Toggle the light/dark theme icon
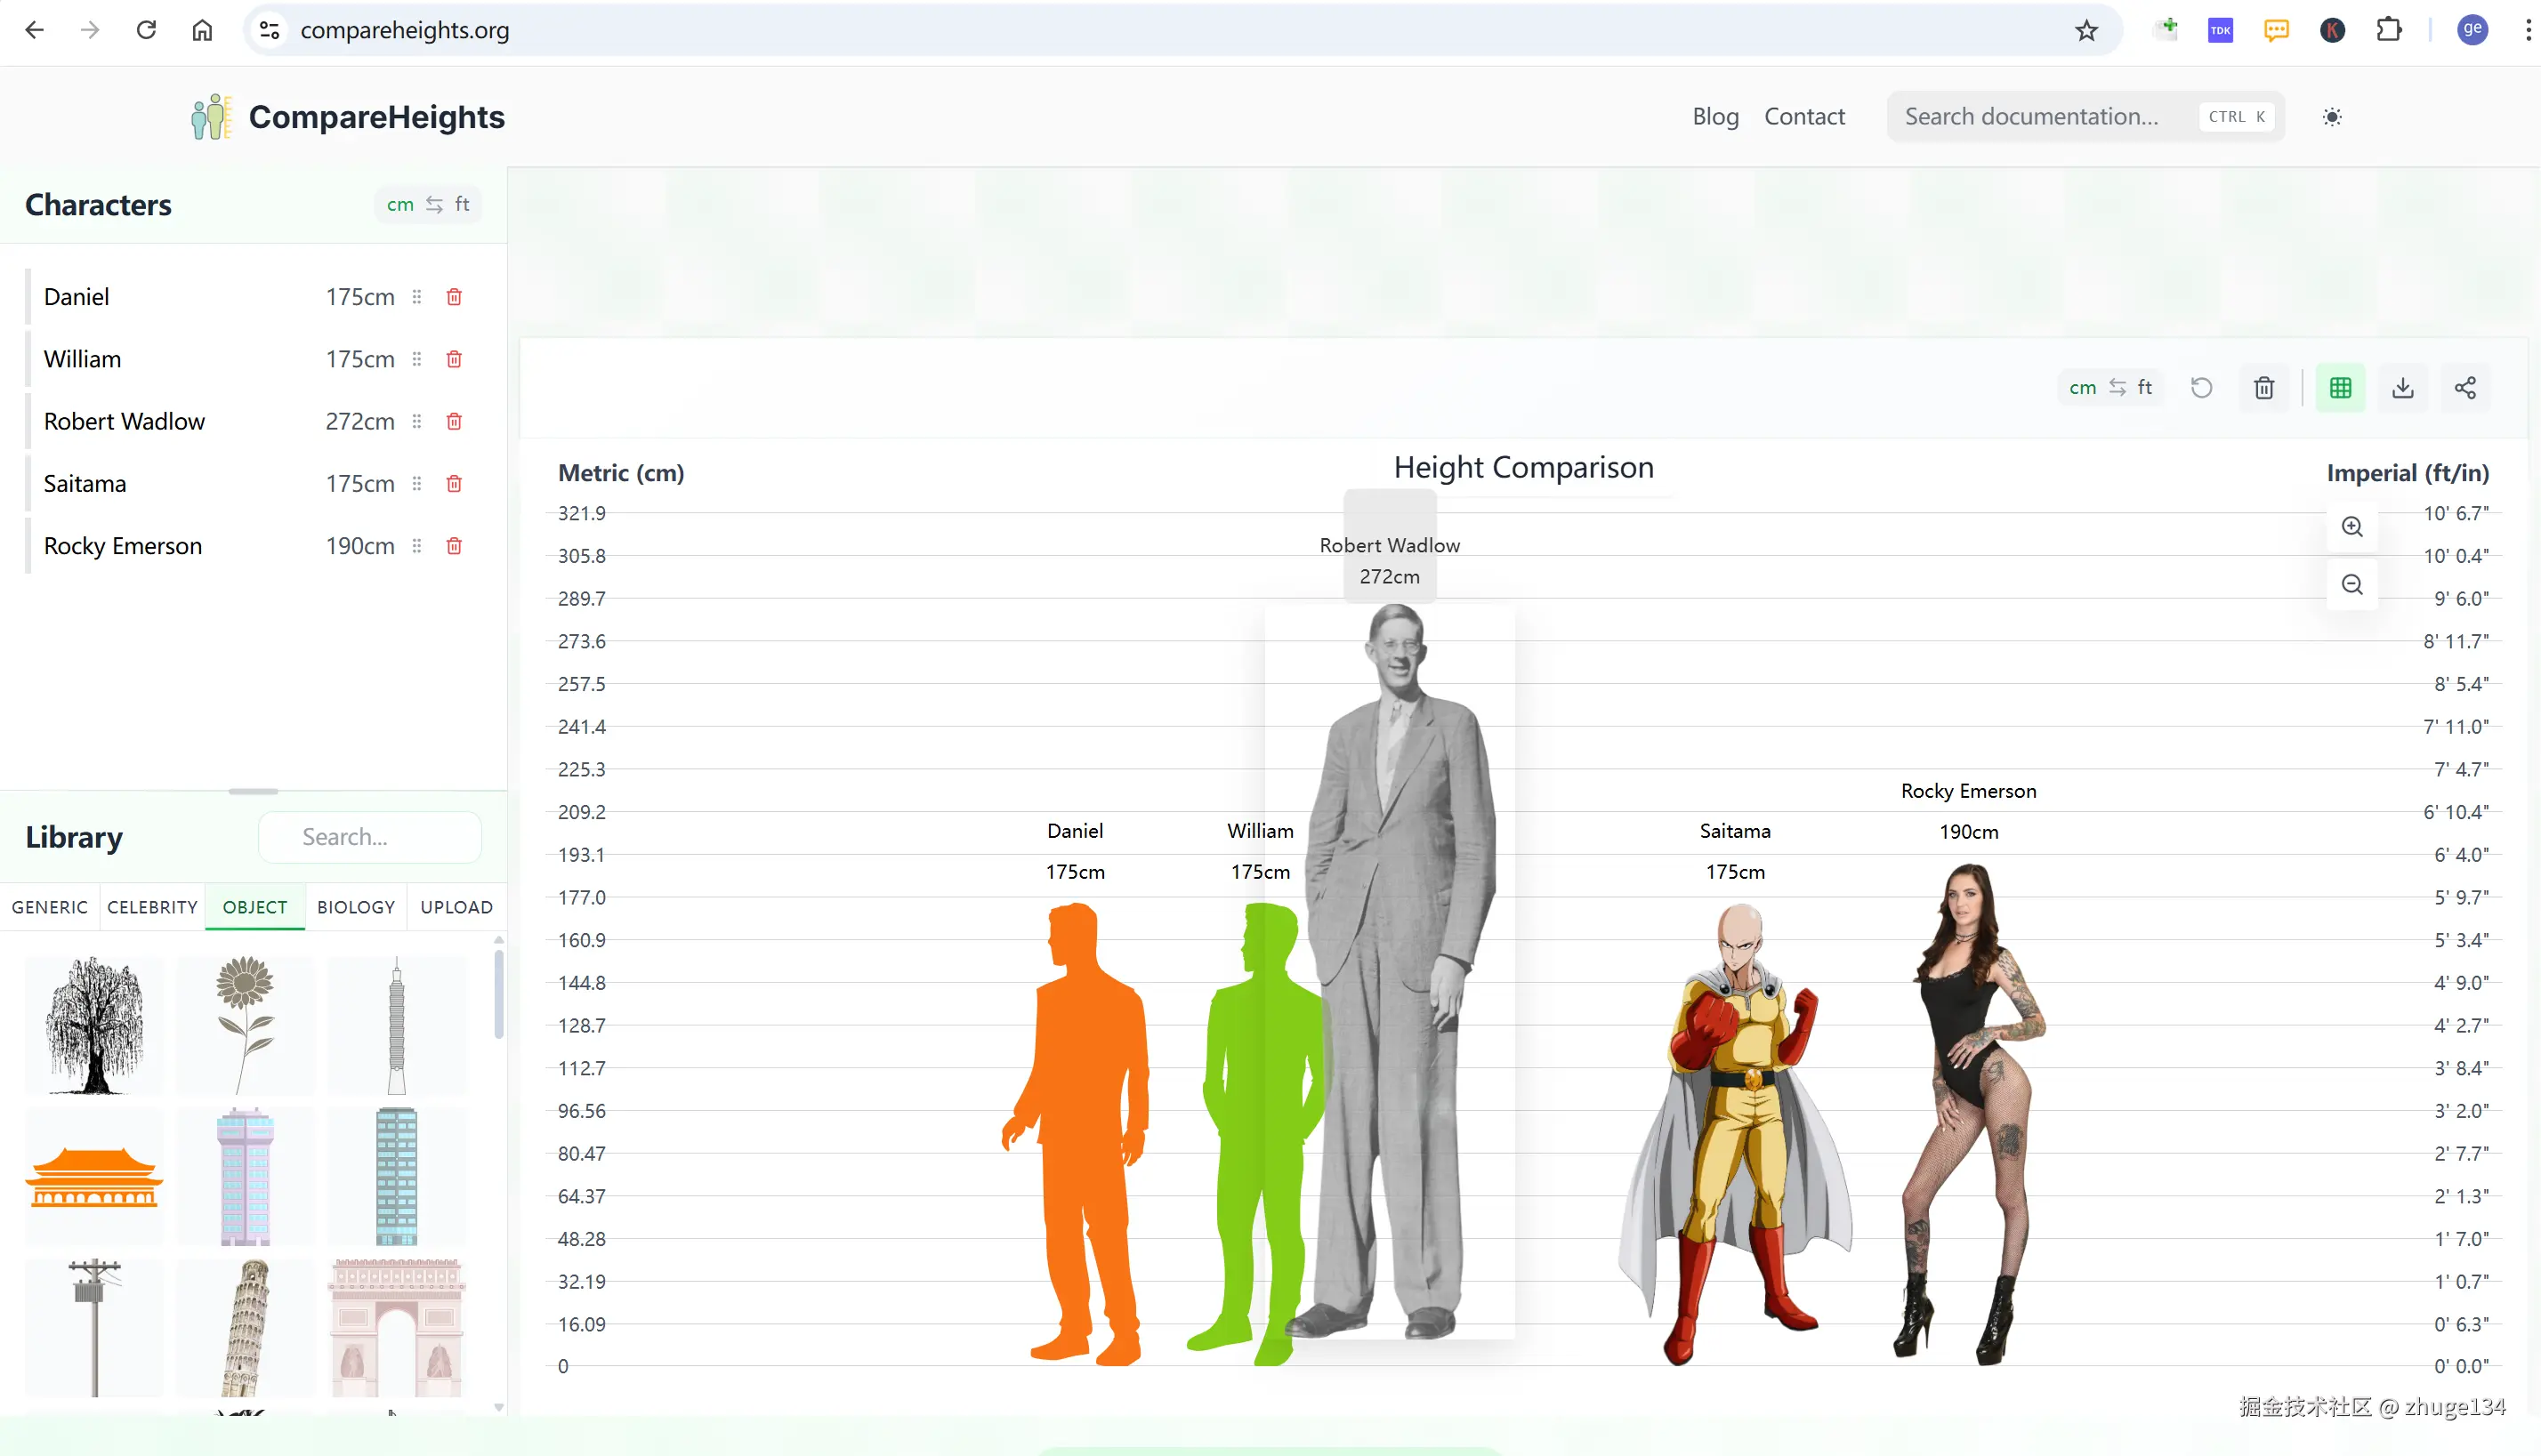 2332,117
